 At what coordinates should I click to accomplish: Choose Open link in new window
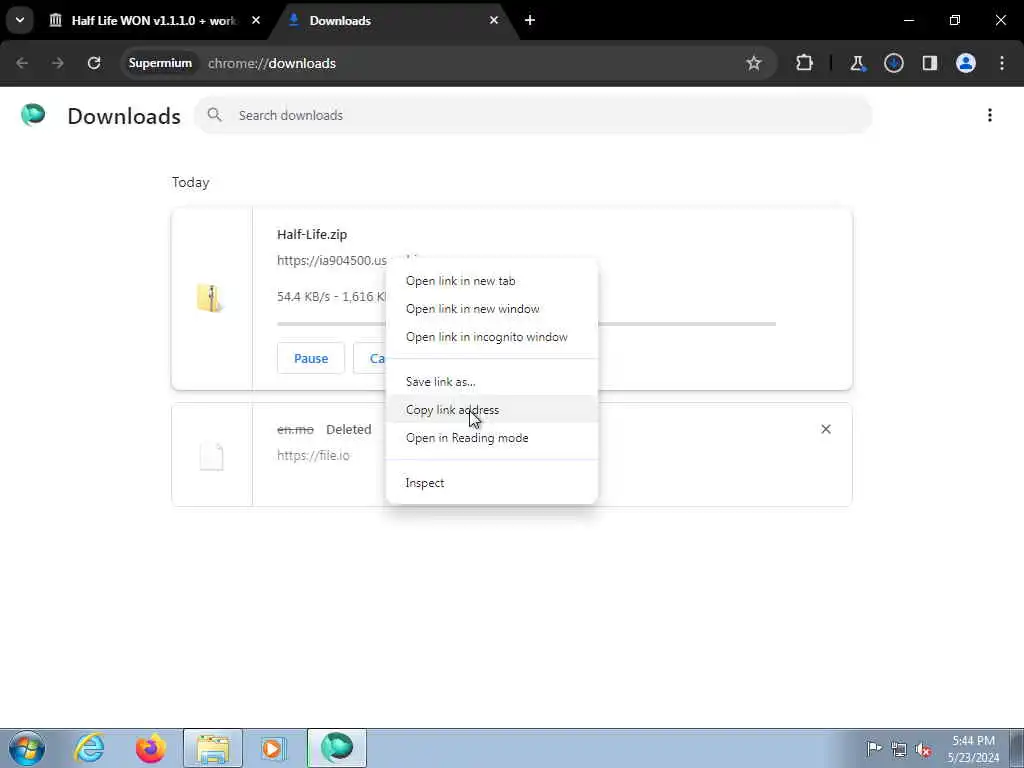pos(492,309)
